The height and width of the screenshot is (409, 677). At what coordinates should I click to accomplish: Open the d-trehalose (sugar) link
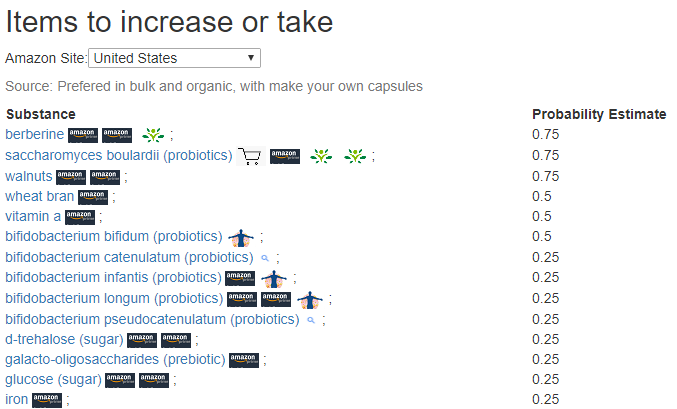(x=64, y=339)
